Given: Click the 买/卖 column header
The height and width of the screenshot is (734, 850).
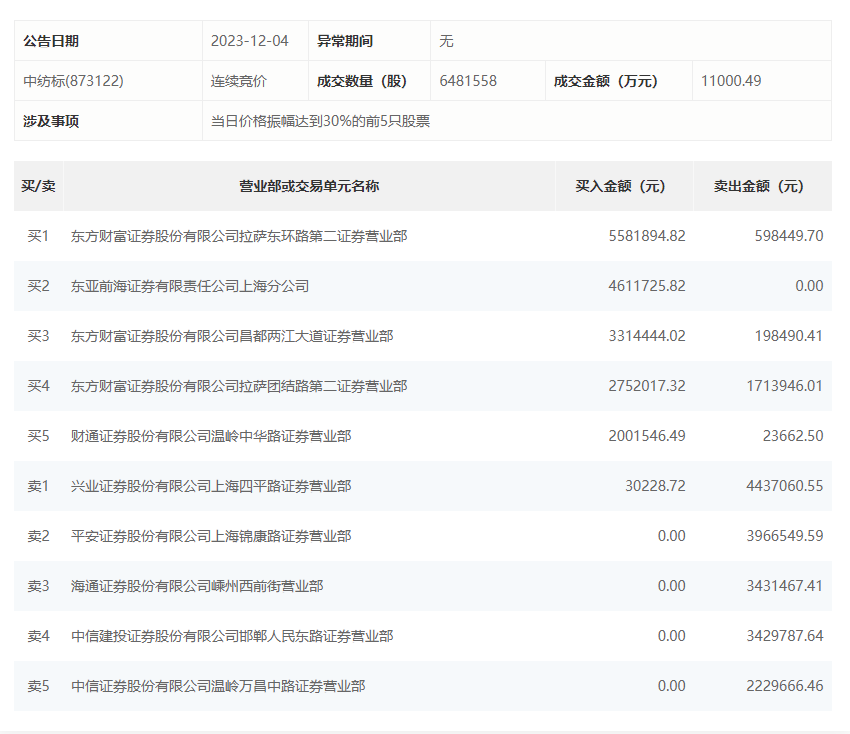Looking at the screenshot, I should 39,186.
